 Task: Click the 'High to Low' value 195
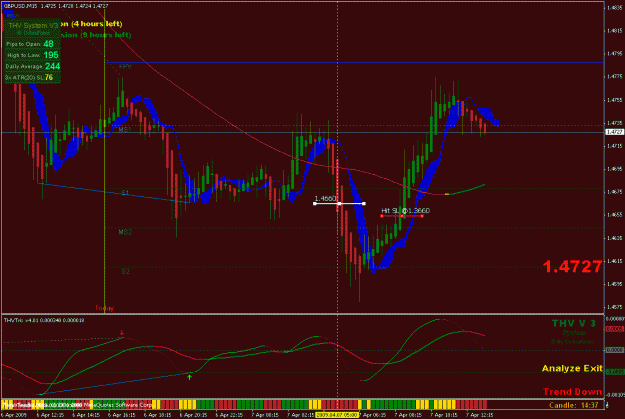coord(51,55)
